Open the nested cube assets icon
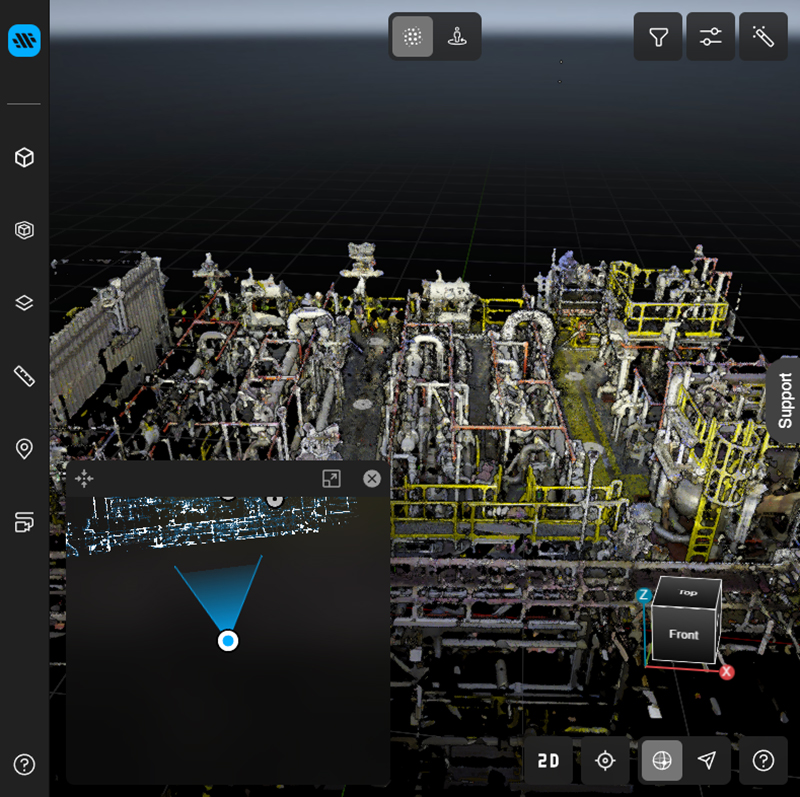The image size is (800, 797). [x=24, y=230]
